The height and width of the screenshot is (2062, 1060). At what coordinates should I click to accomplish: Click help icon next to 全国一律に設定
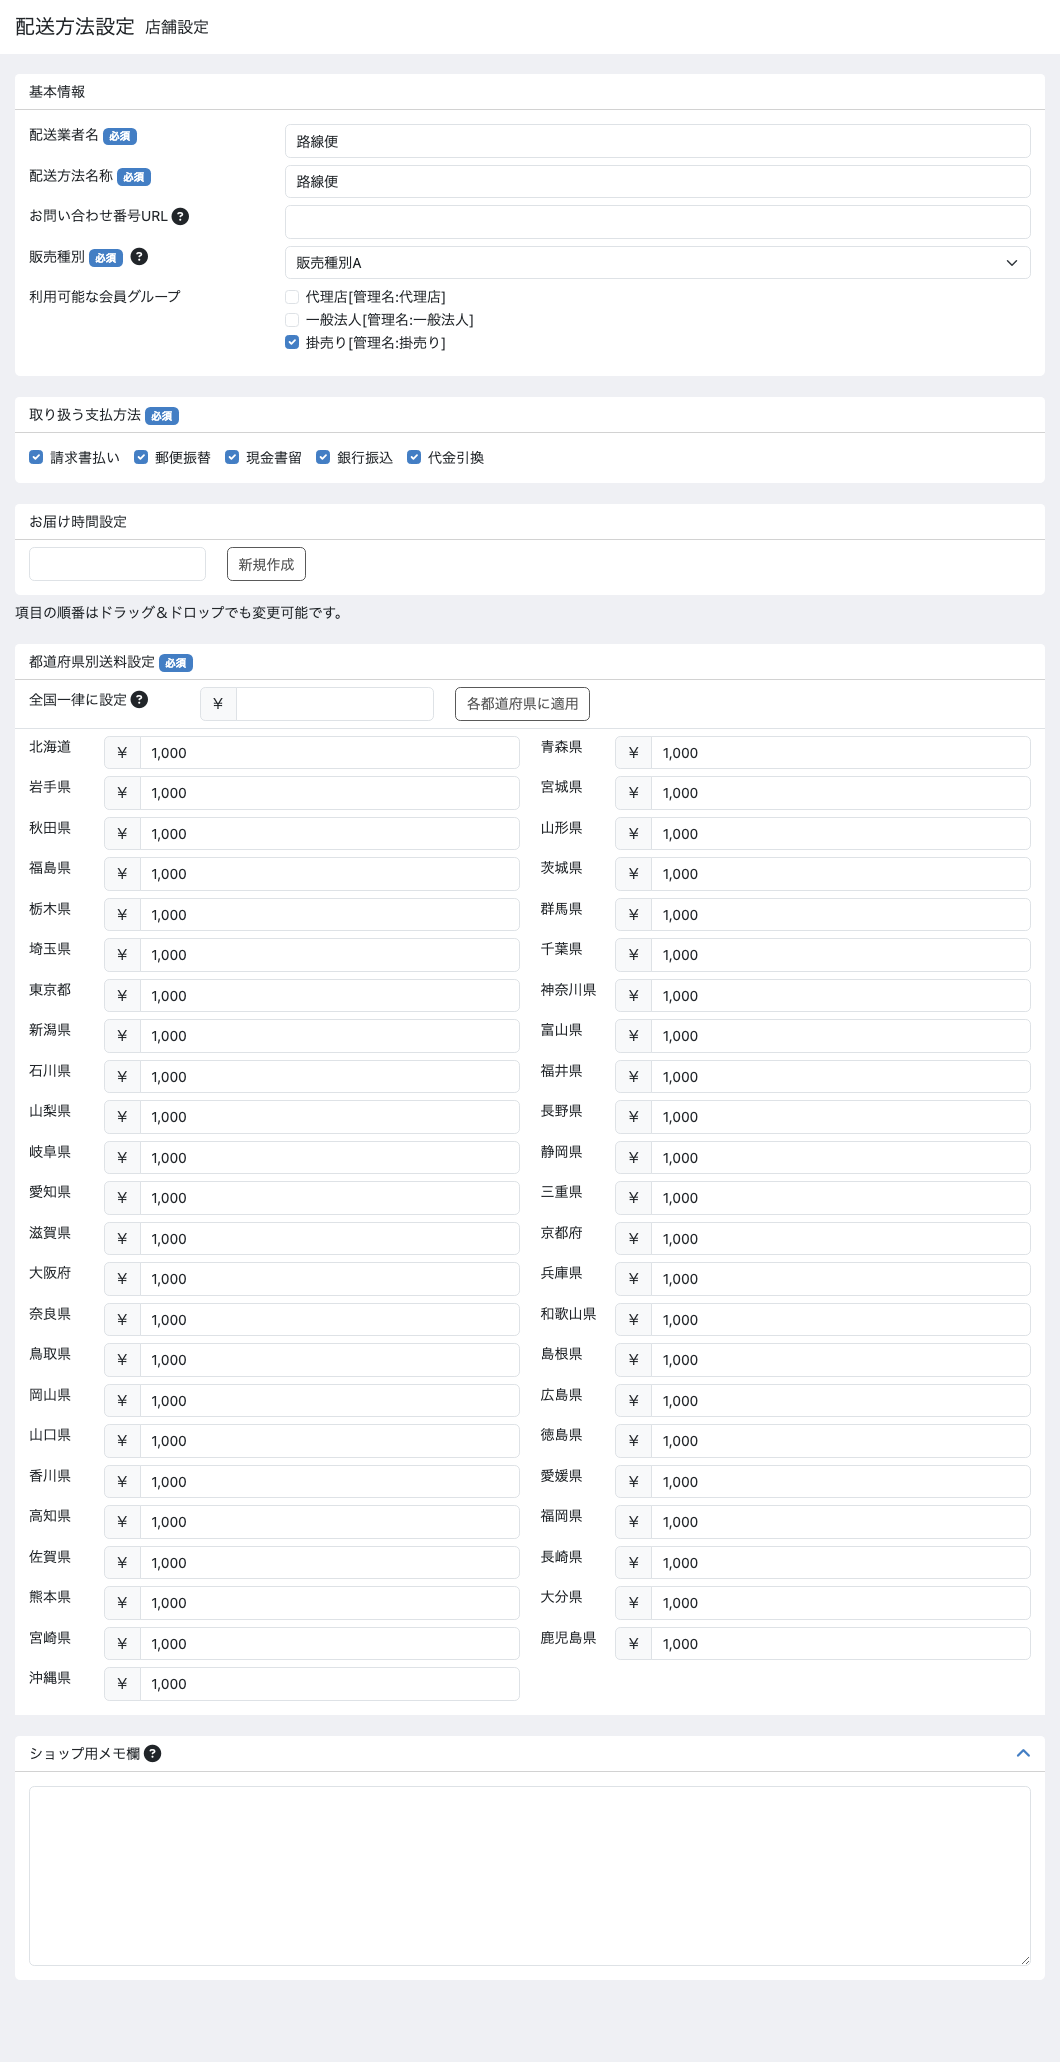[140, 699]
